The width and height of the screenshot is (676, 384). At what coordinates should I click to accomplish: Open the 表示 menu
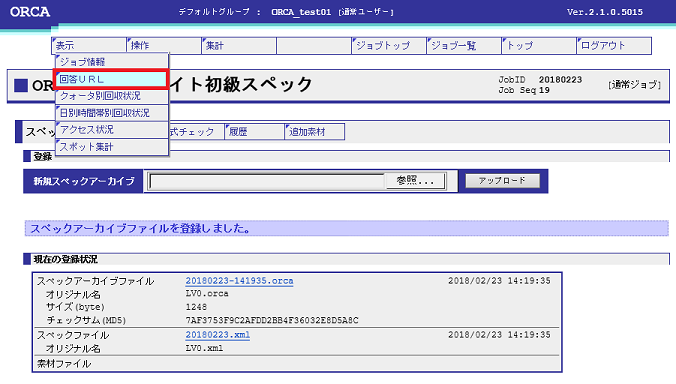pyautogui.click(x=89, y=45)
